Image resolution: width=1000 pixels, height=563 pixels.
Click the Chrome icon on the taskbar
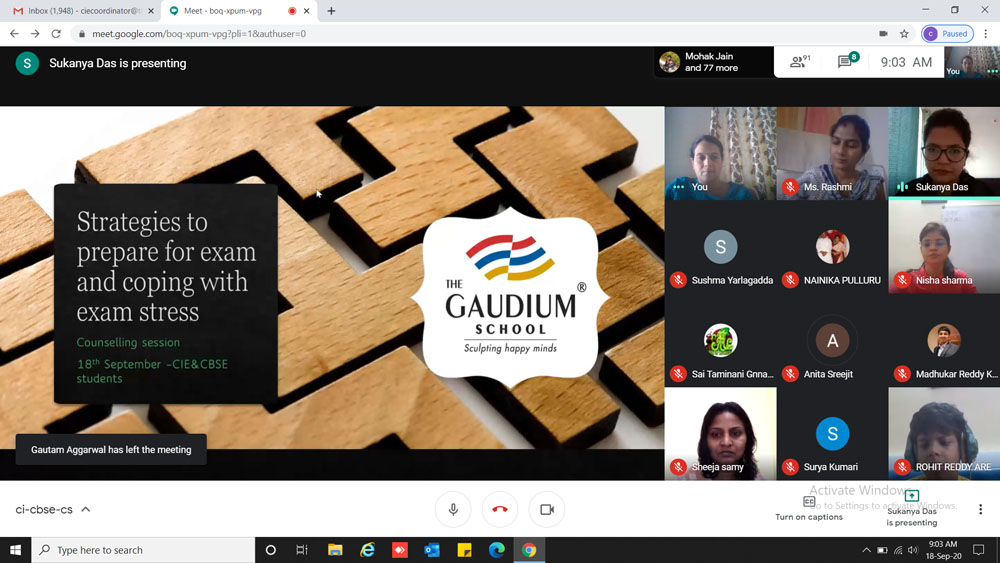click(529, 550)
